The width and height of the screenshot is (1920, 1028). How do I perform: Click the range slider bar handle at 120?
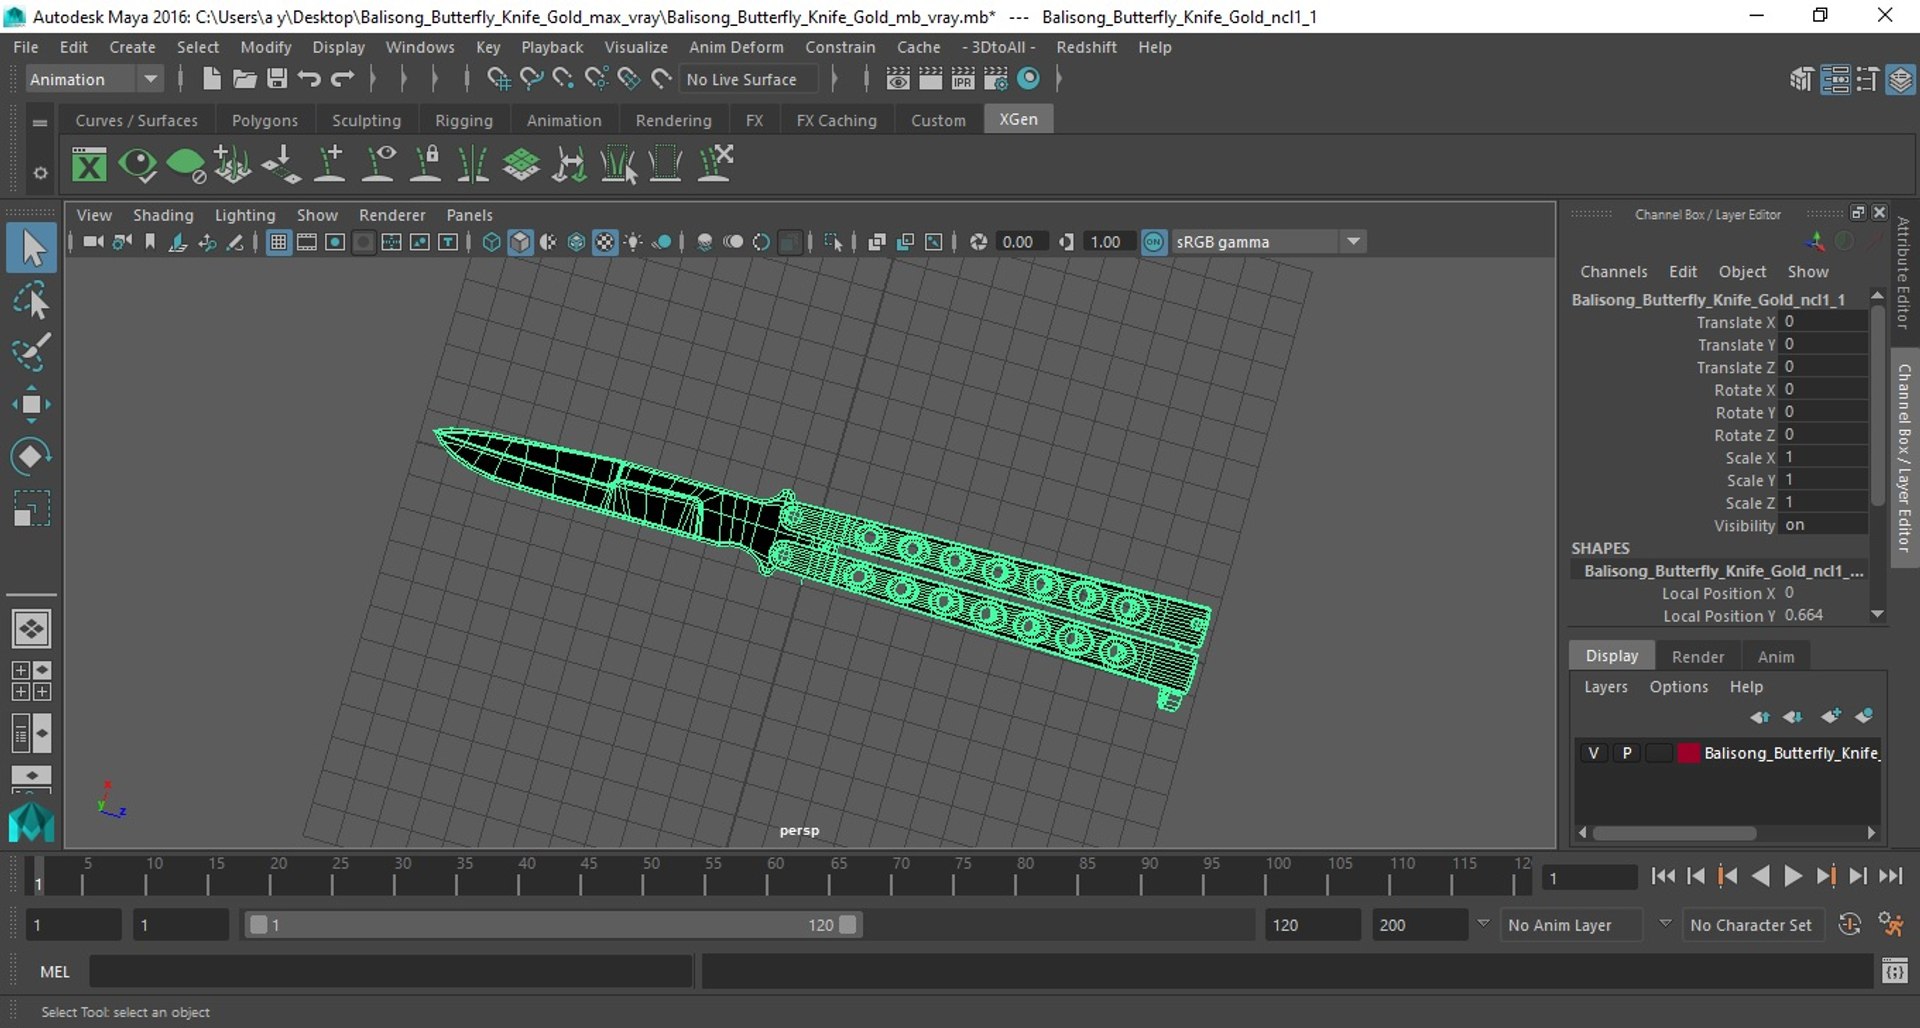tap(848, 925)
